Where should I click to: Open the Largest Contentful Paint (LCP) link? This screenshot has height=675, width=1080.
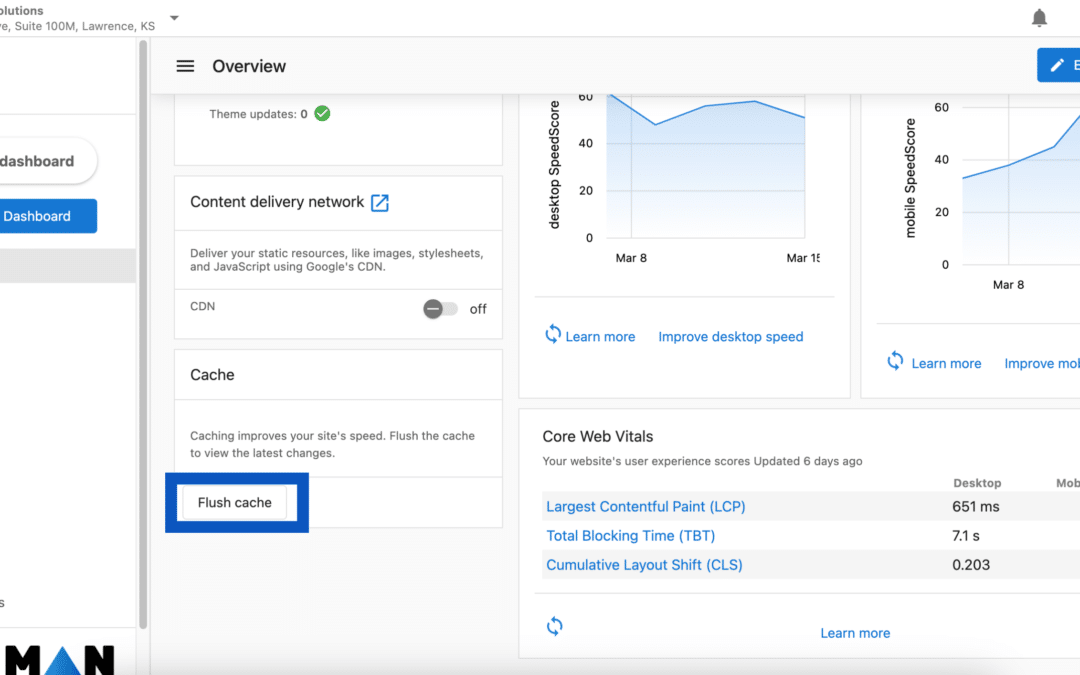(x=645, y=506)
